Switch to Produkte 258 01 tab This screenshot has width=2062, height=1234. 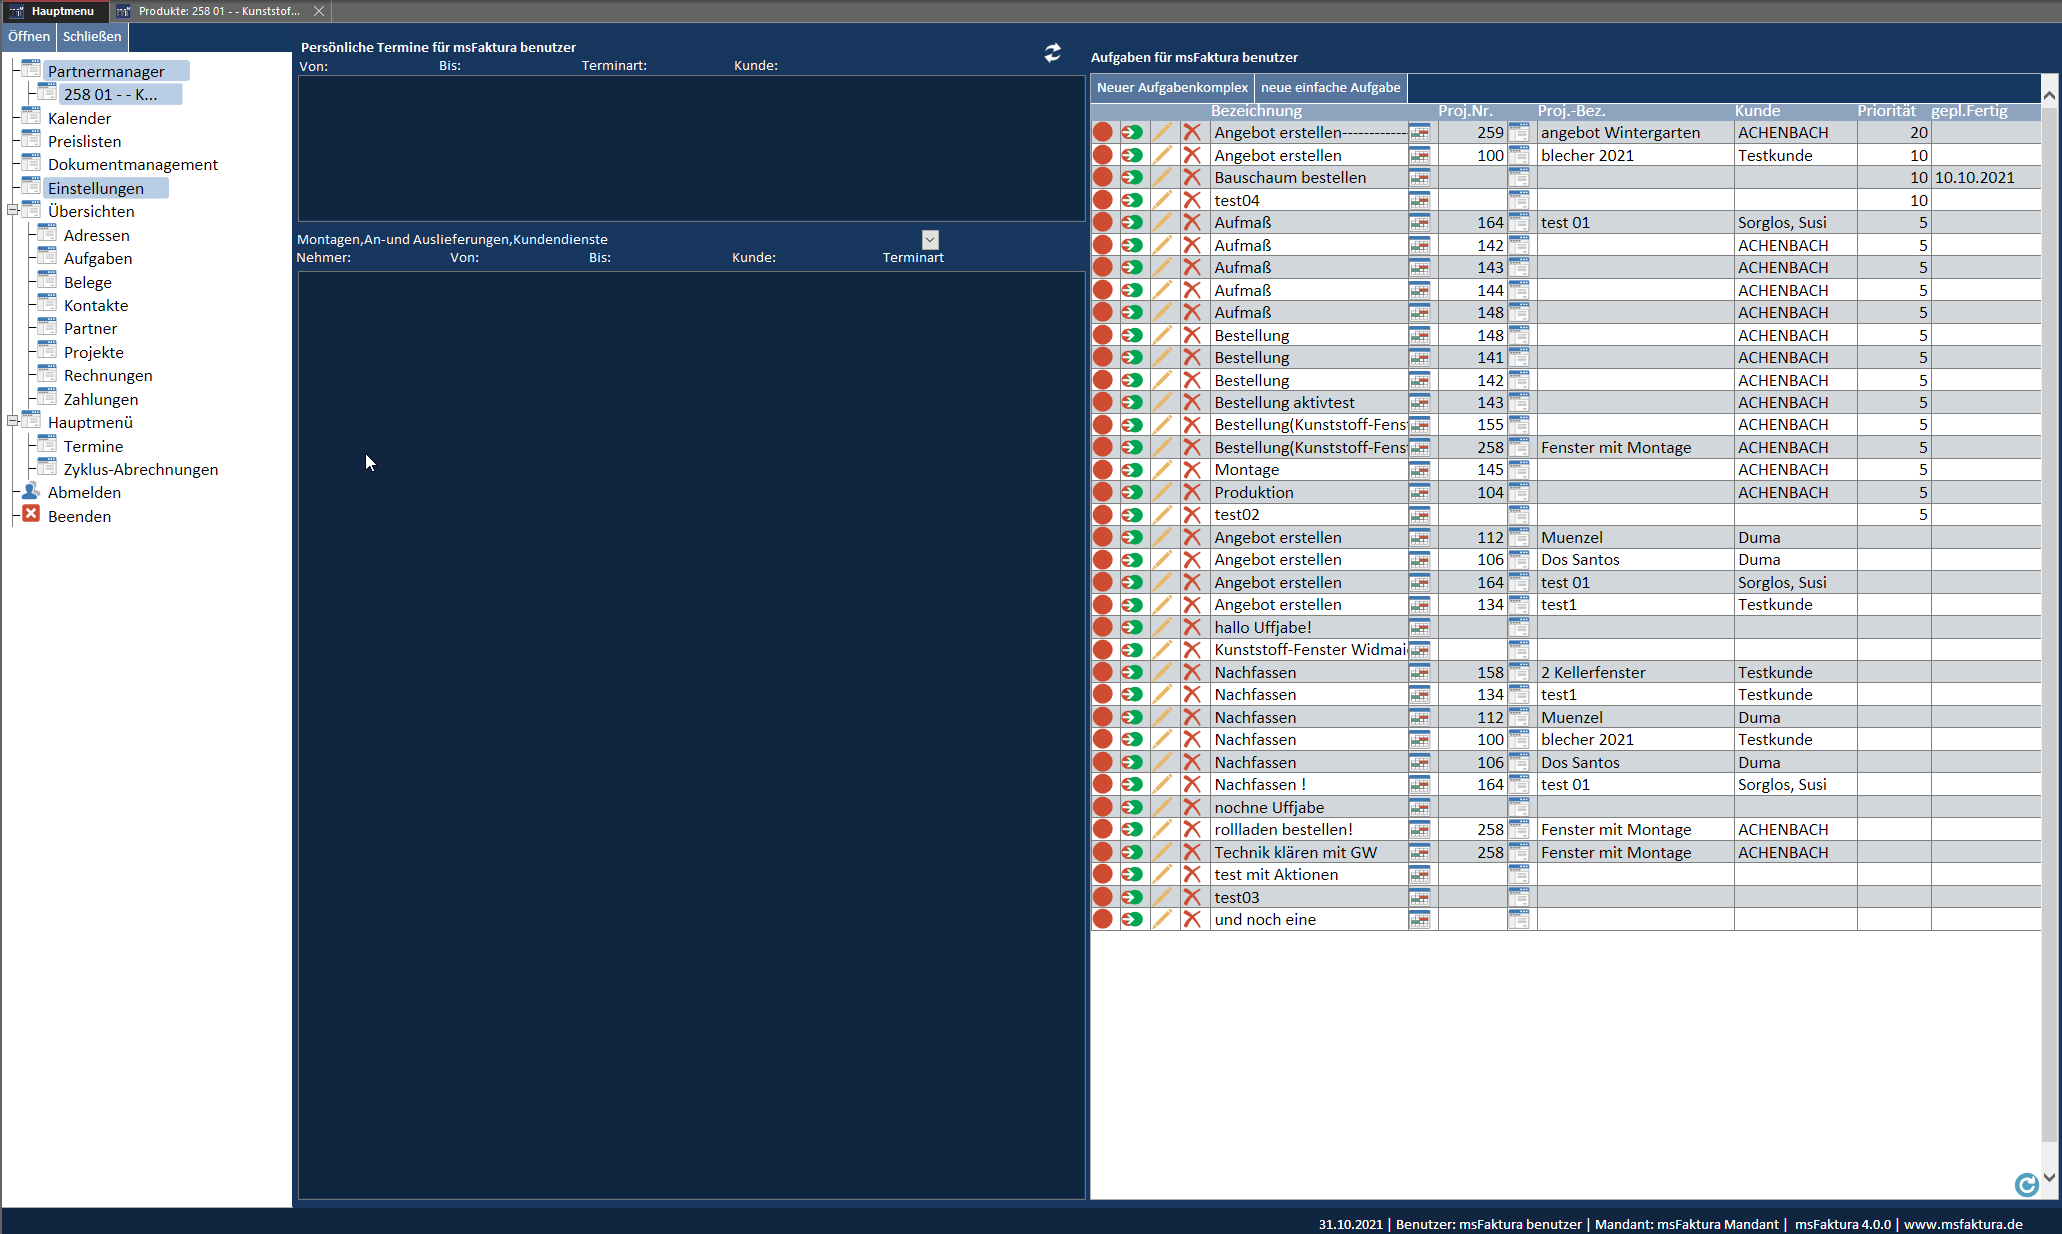tap(218, 11)
